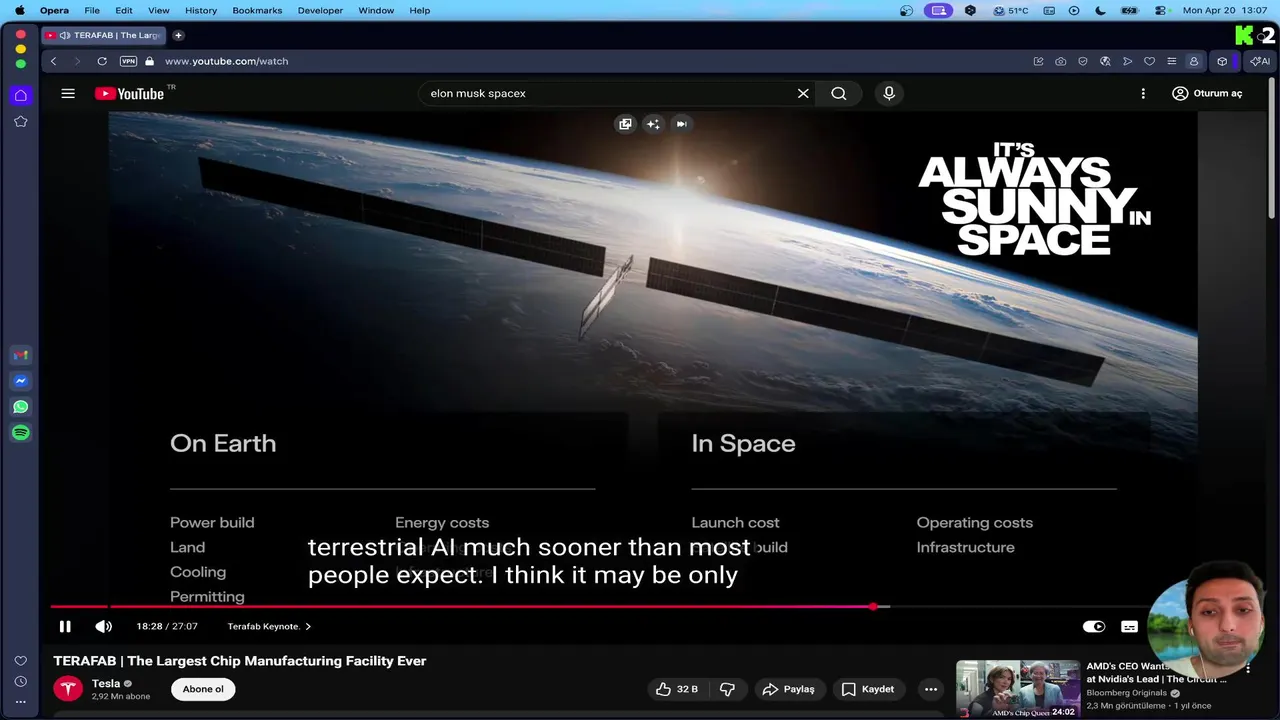Like the video with thumbs-up 32 B

click(677, 689)
